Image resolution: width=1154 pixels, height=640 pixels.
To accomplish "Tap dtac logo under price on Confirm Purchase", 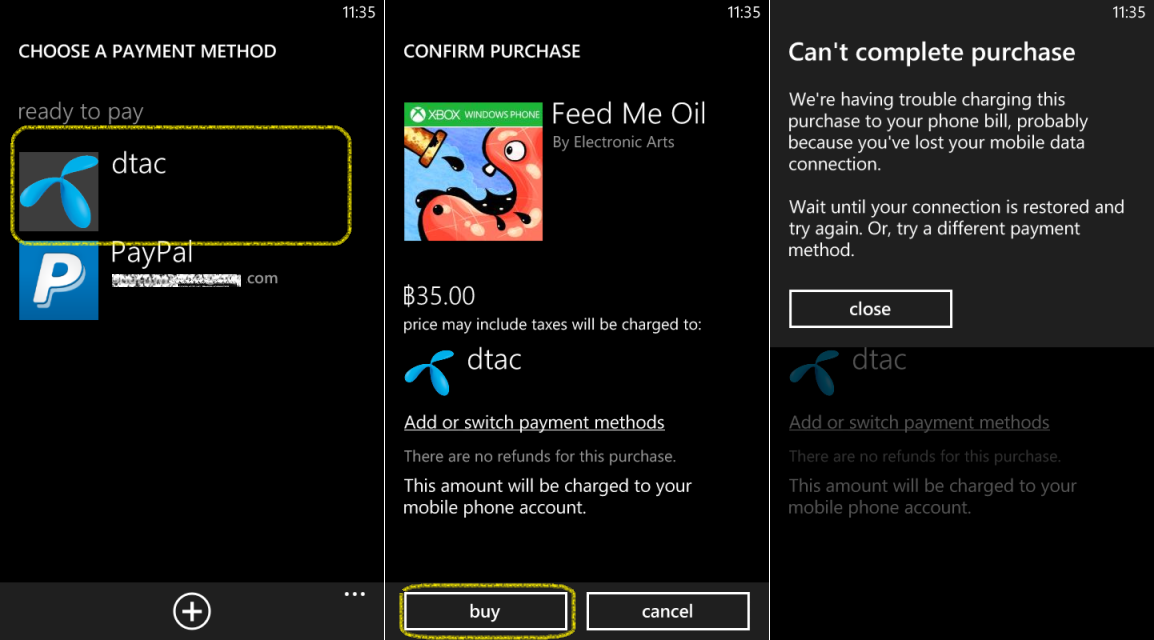I will coord(429,372).
